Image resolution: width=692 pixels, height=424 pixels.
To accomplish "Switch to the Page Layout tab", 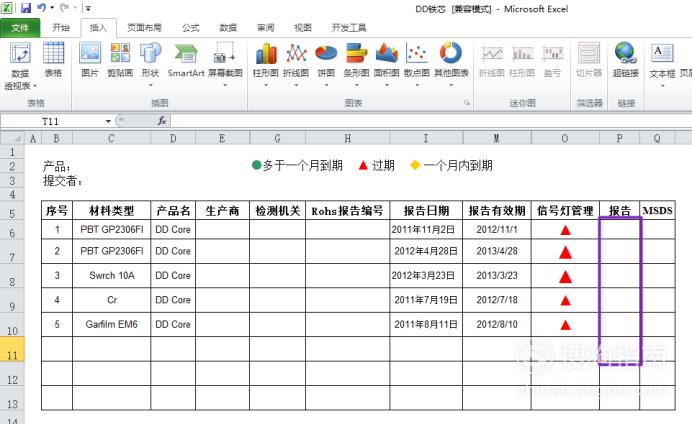I will click(144, 28).
